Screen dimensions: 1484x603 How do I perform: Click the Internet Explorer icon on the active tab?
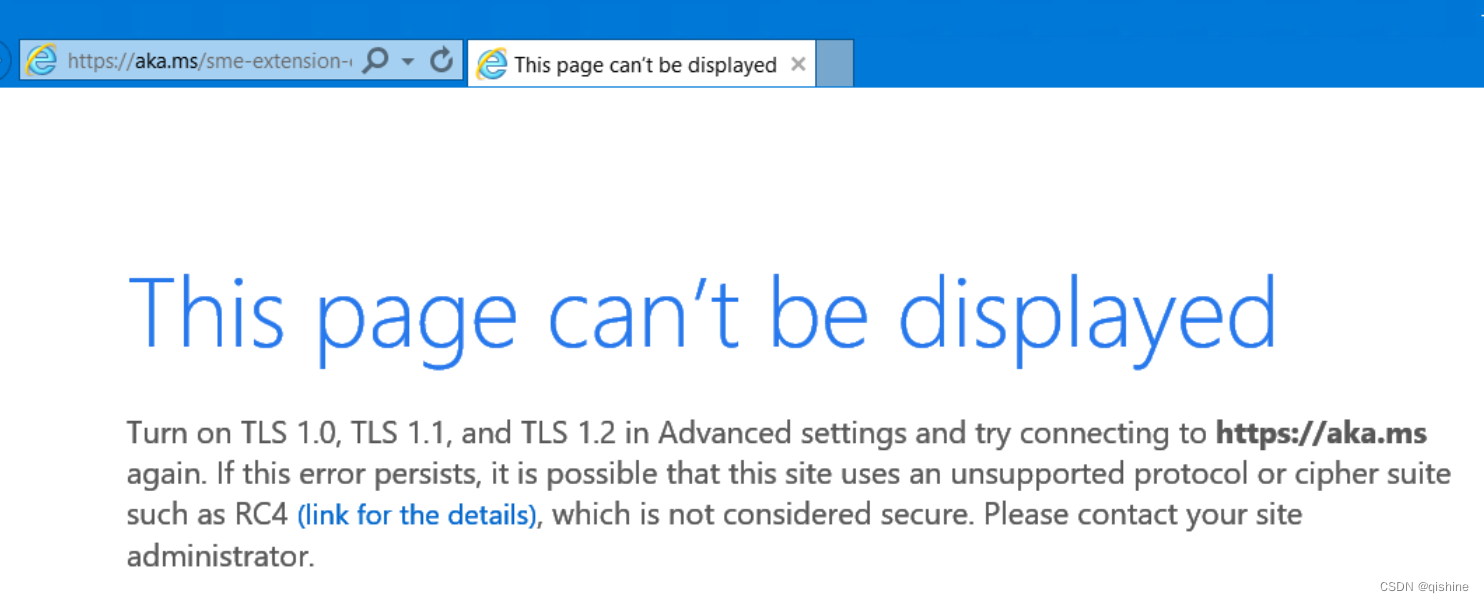click(492, 63)
